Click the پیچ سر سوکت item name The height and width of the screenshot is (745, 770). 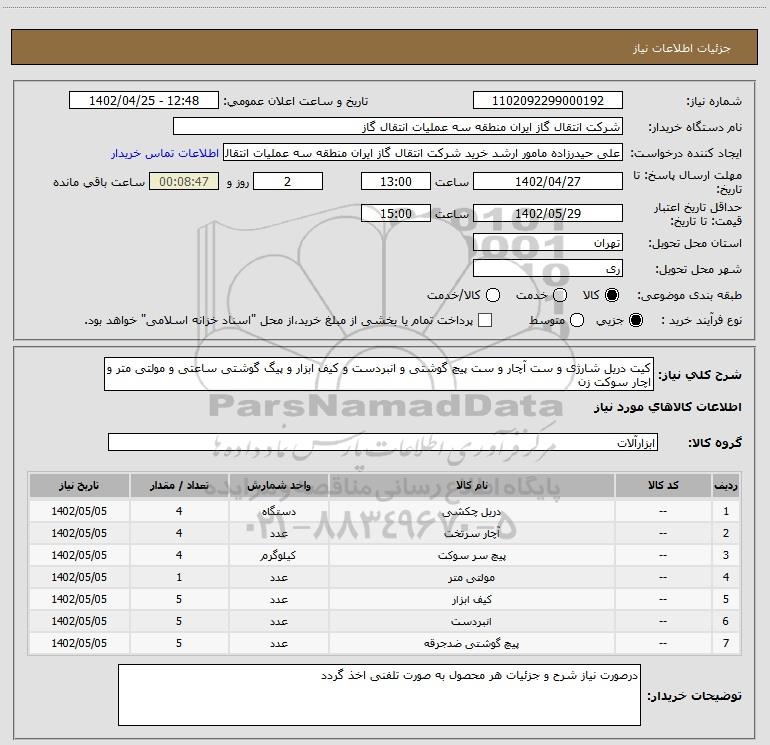(x=471, y=556)
